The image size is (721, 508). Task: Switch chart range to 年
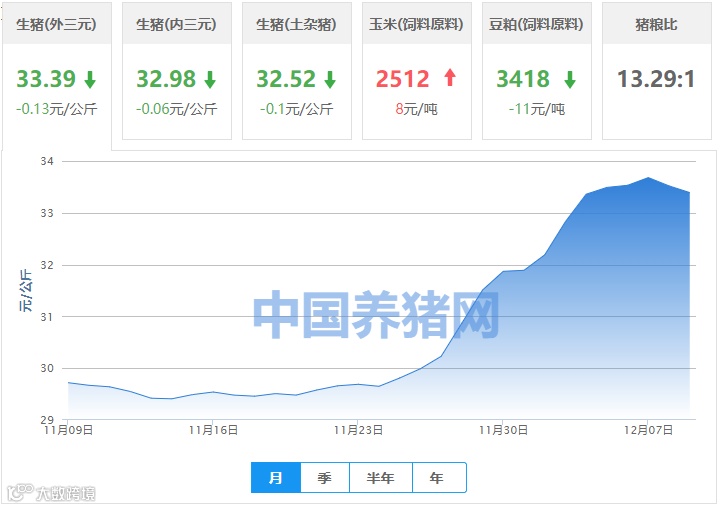(x=439, y=478)
